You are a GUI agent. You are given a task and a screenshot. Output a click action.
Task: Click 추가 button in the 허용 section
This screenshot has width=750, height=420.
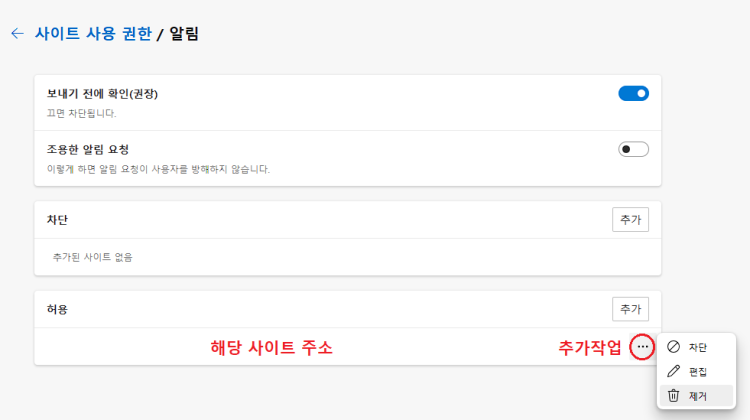(630, 309)
